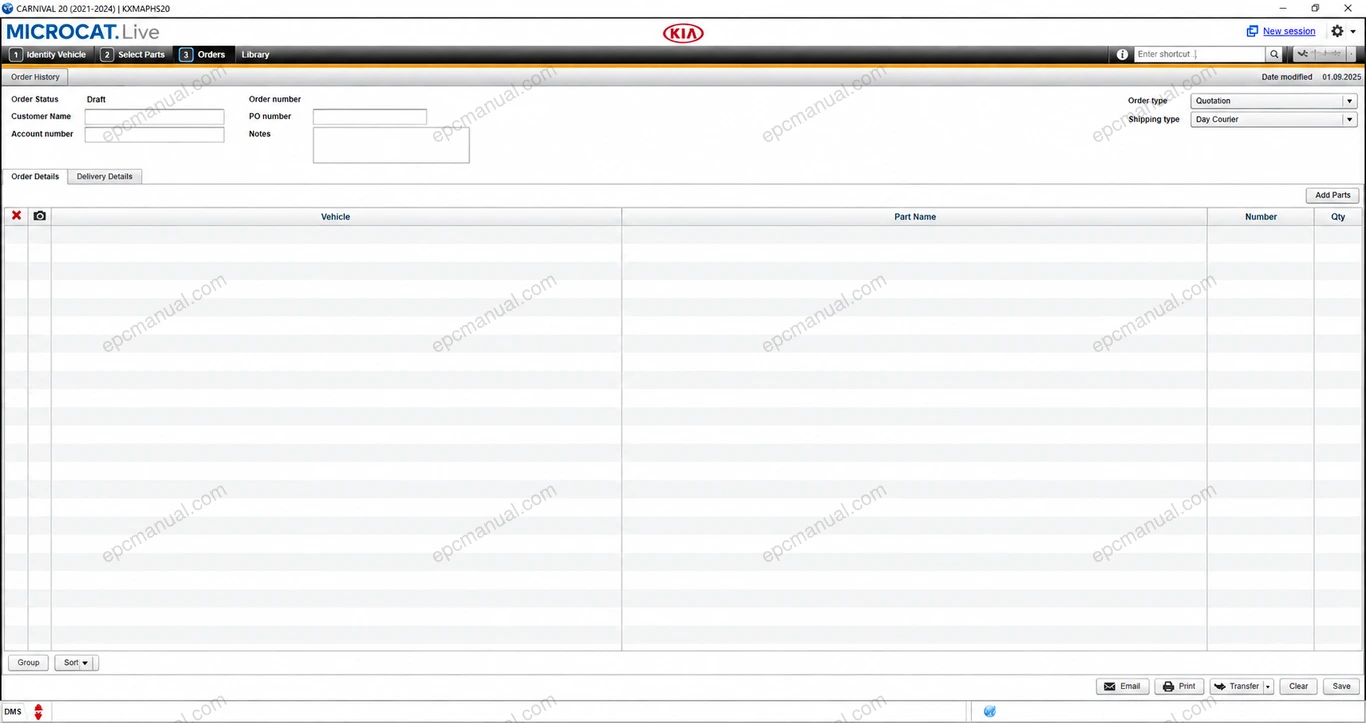Click the Number column header

coord(1261,217)
